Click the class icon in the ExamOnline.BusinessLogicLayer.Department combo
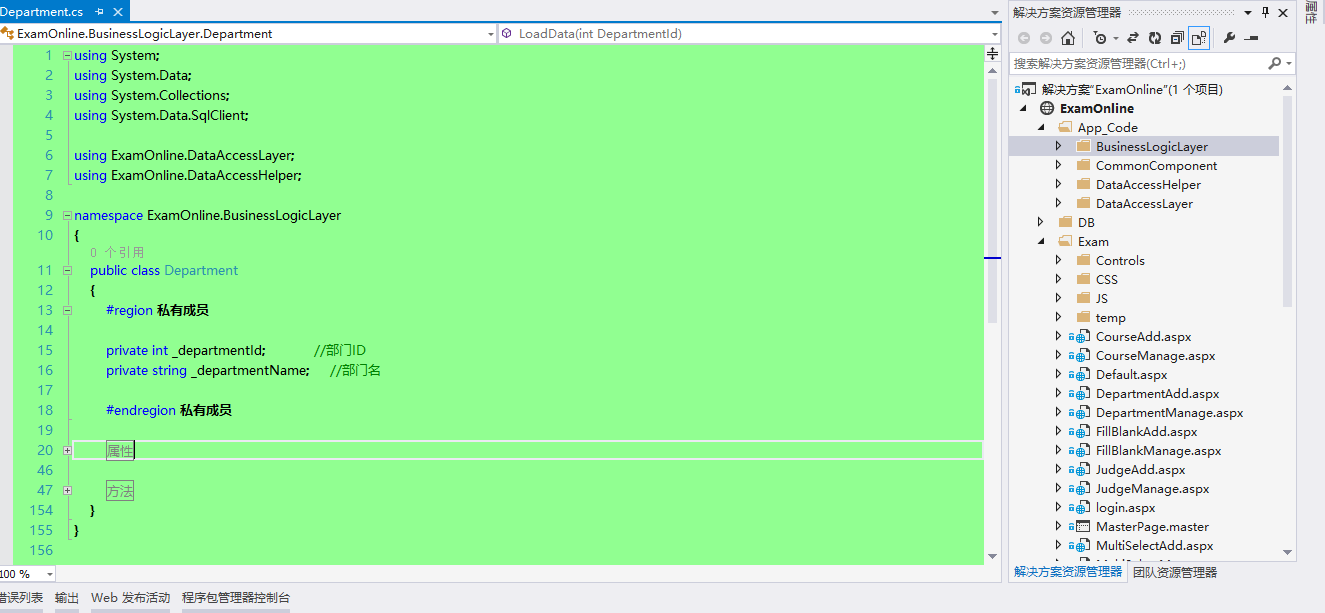The image size is (1325, 613). [7, 33]
